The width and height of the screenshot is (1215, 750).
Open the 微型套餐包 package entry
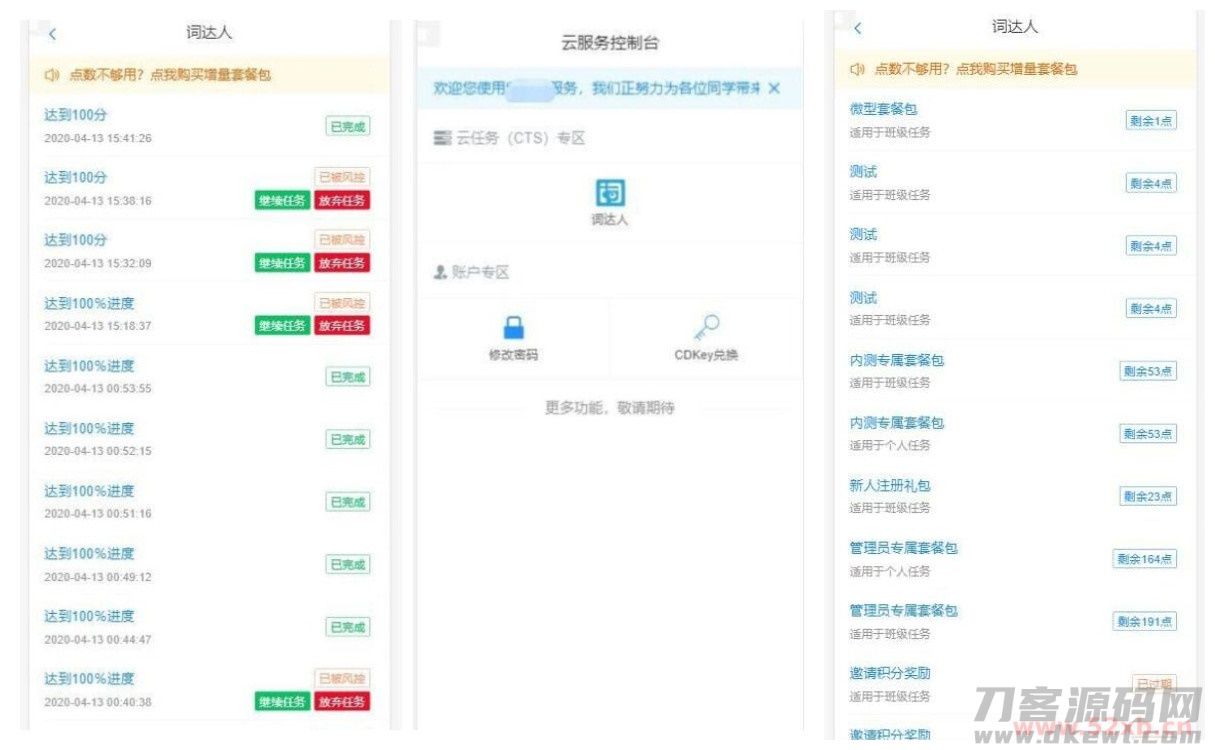point(883,109)
